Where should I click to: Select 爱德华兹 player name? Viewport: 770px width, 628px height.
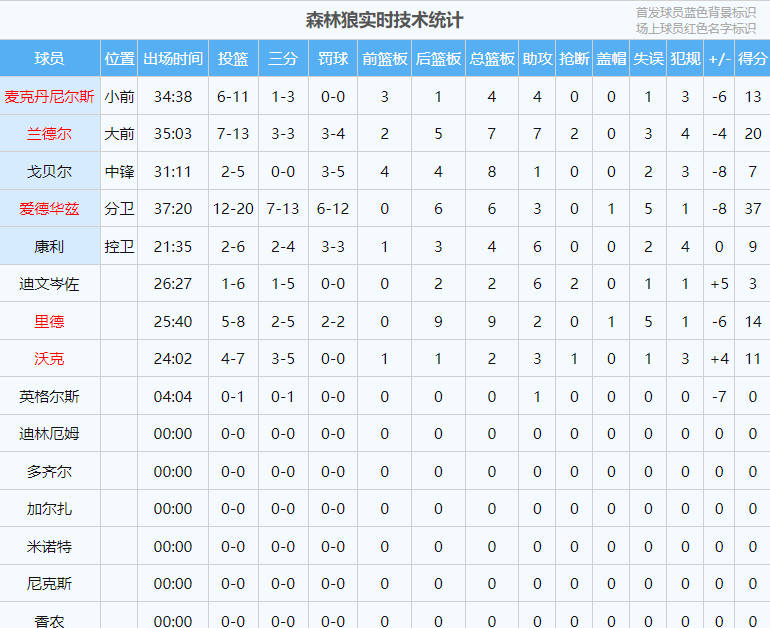point(50,209)
